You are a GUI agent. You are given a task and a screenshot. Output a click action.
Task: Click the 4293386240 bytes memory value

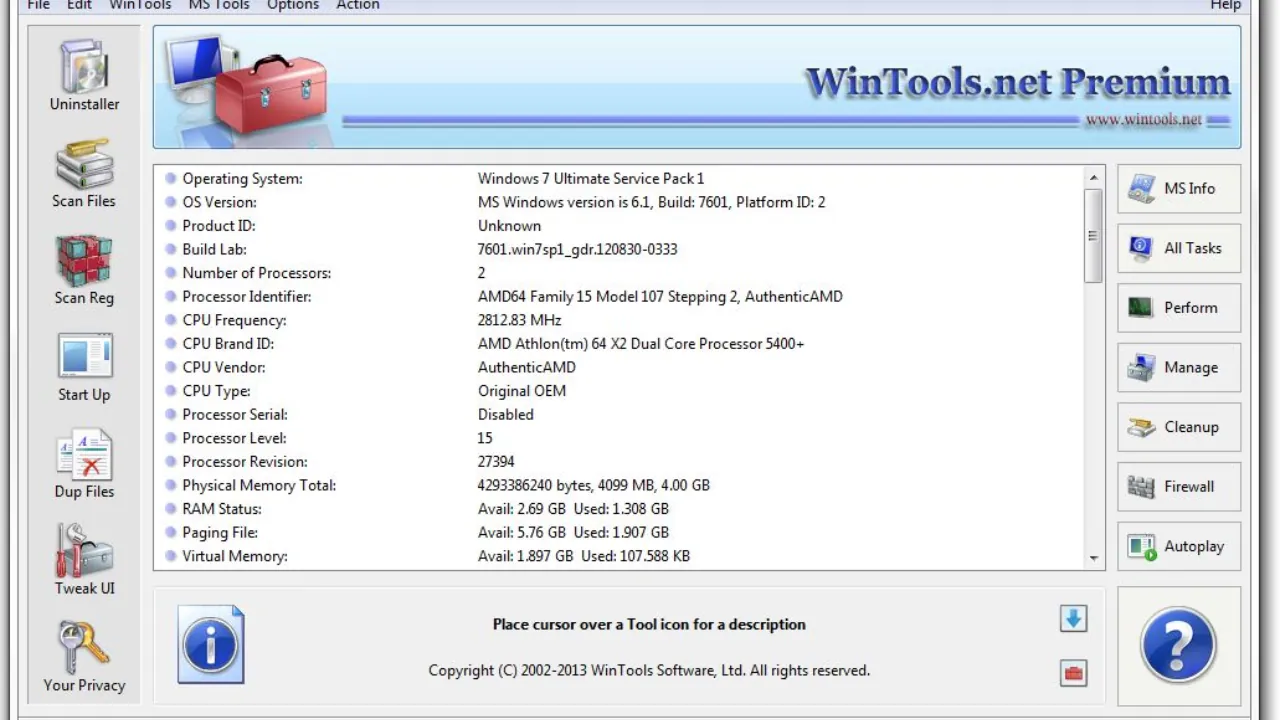[x=593, y=486]
